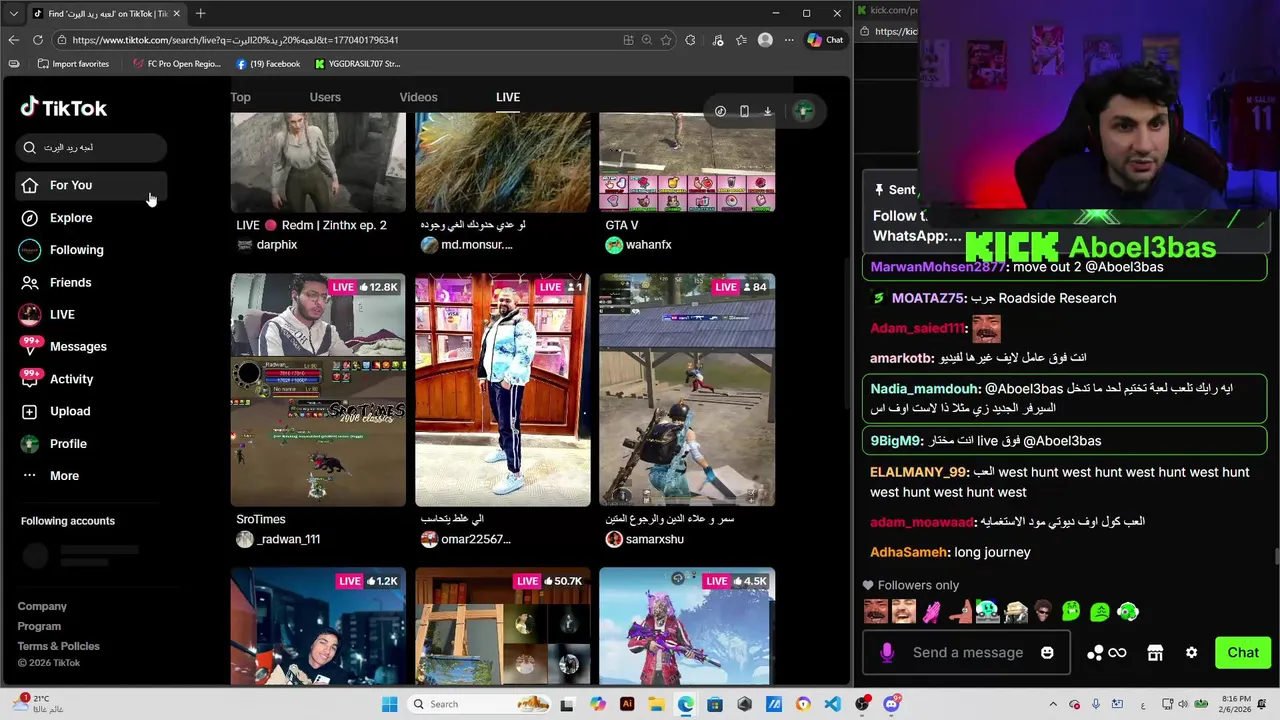Click the download app icon in TikTok header
The height and width of the screenshot is (720, 1280).
click(768, 111)
